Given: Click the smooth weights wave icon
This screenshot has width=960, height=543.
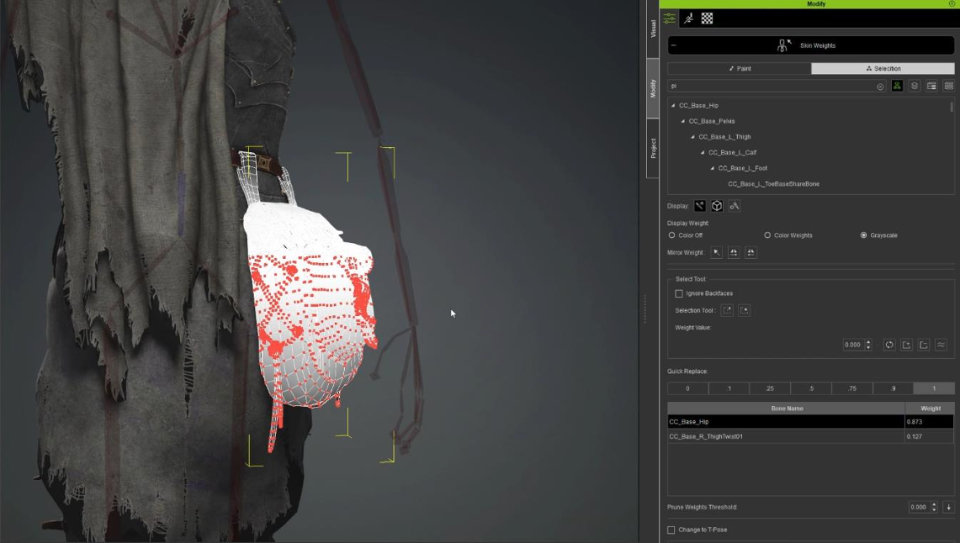Looking at the screenshot, I should (x=941, y=345).
